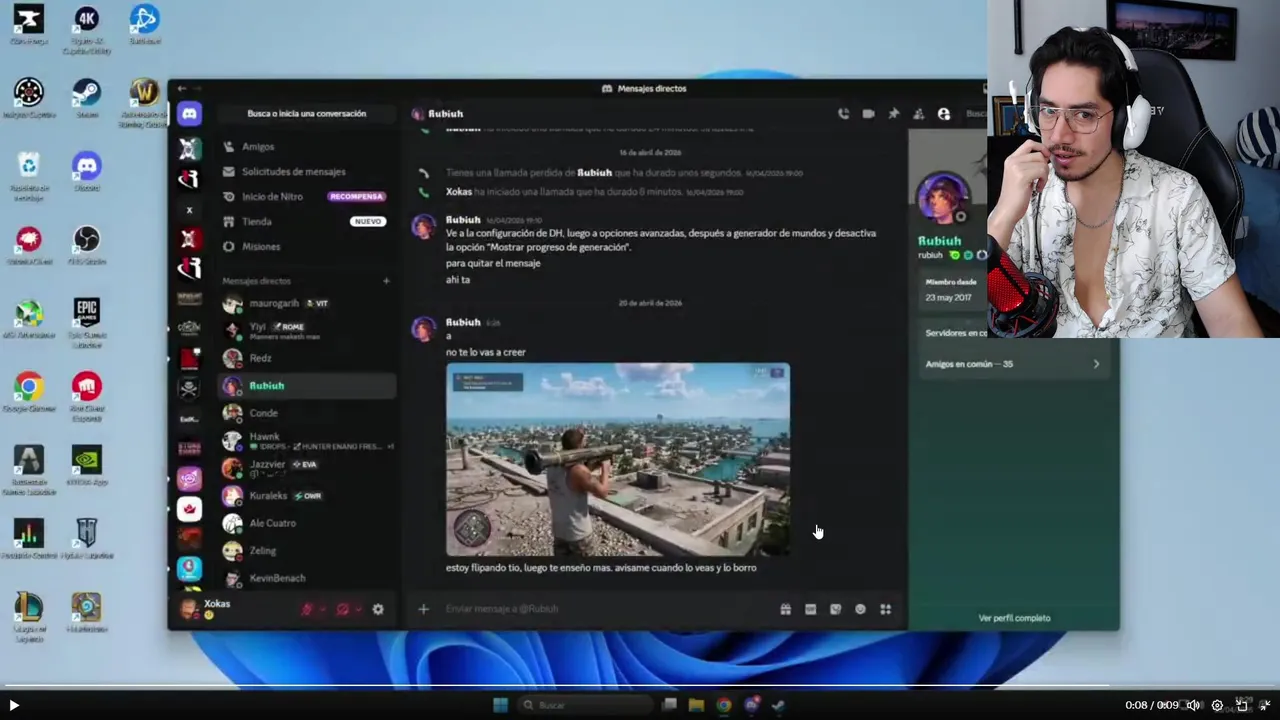1280x720 pixels.
Task: Open Discord user settings gear
Action: (378, 609)
